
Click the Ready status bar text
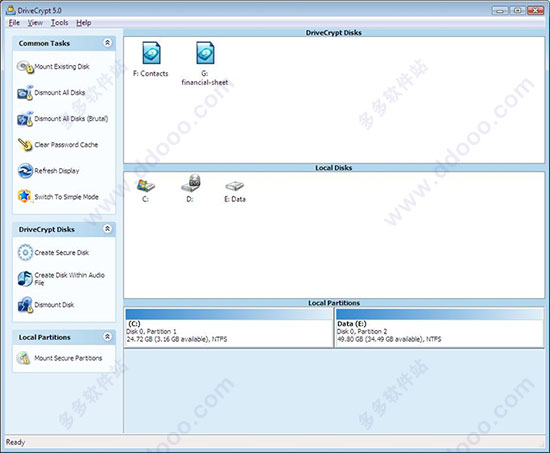coord(15,442)
